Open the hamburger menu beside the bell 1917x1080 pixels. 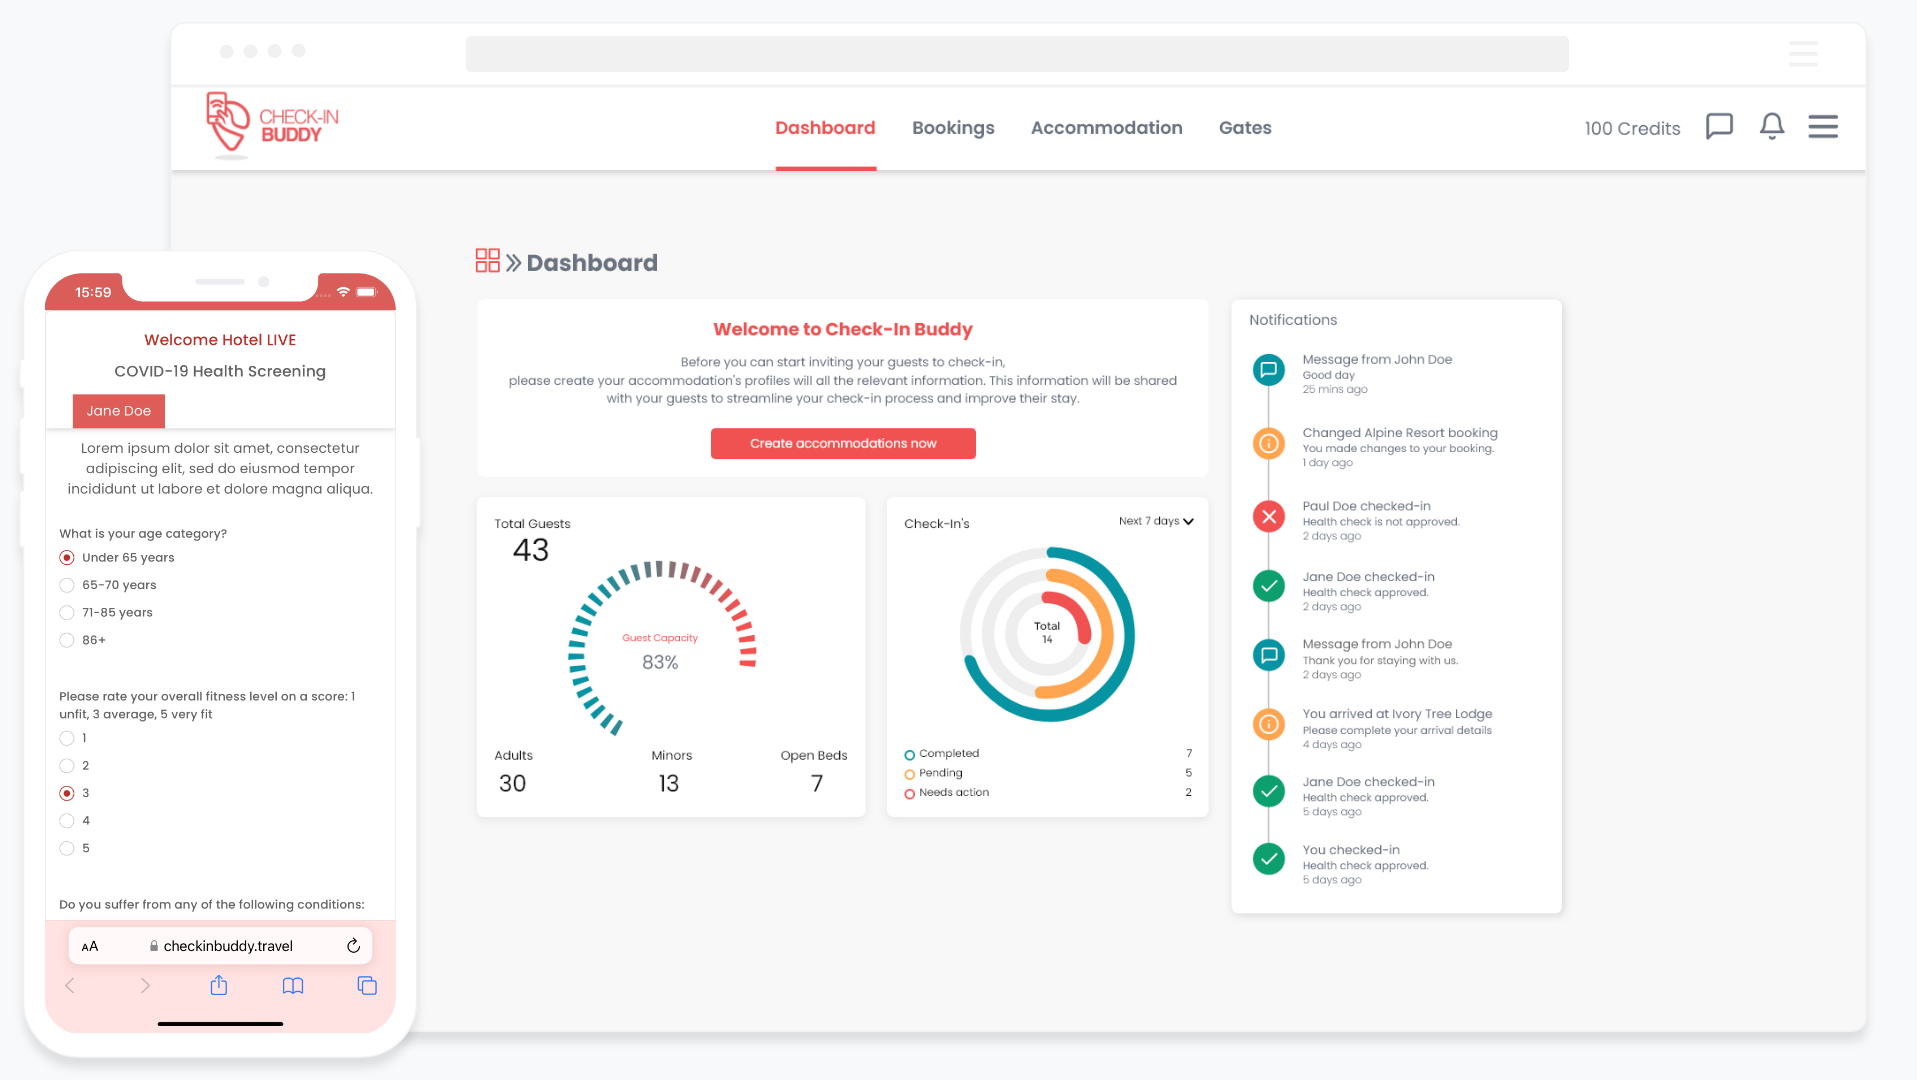[x=1823, y=126]
